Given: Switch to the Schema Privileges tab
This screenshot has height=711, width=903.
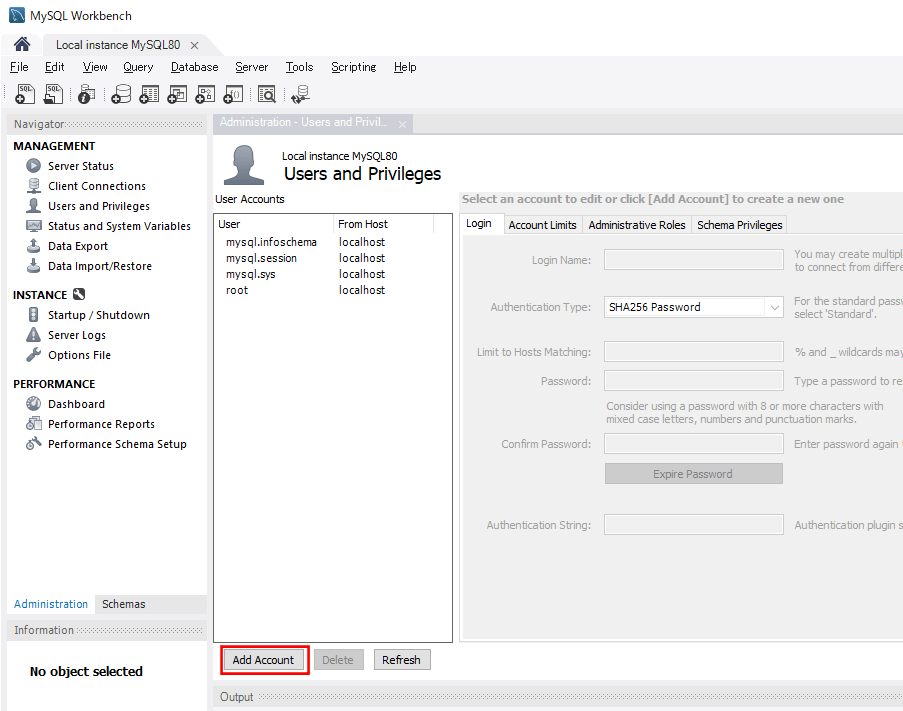Looking at the screenshot, I should (x=739, y=225).
